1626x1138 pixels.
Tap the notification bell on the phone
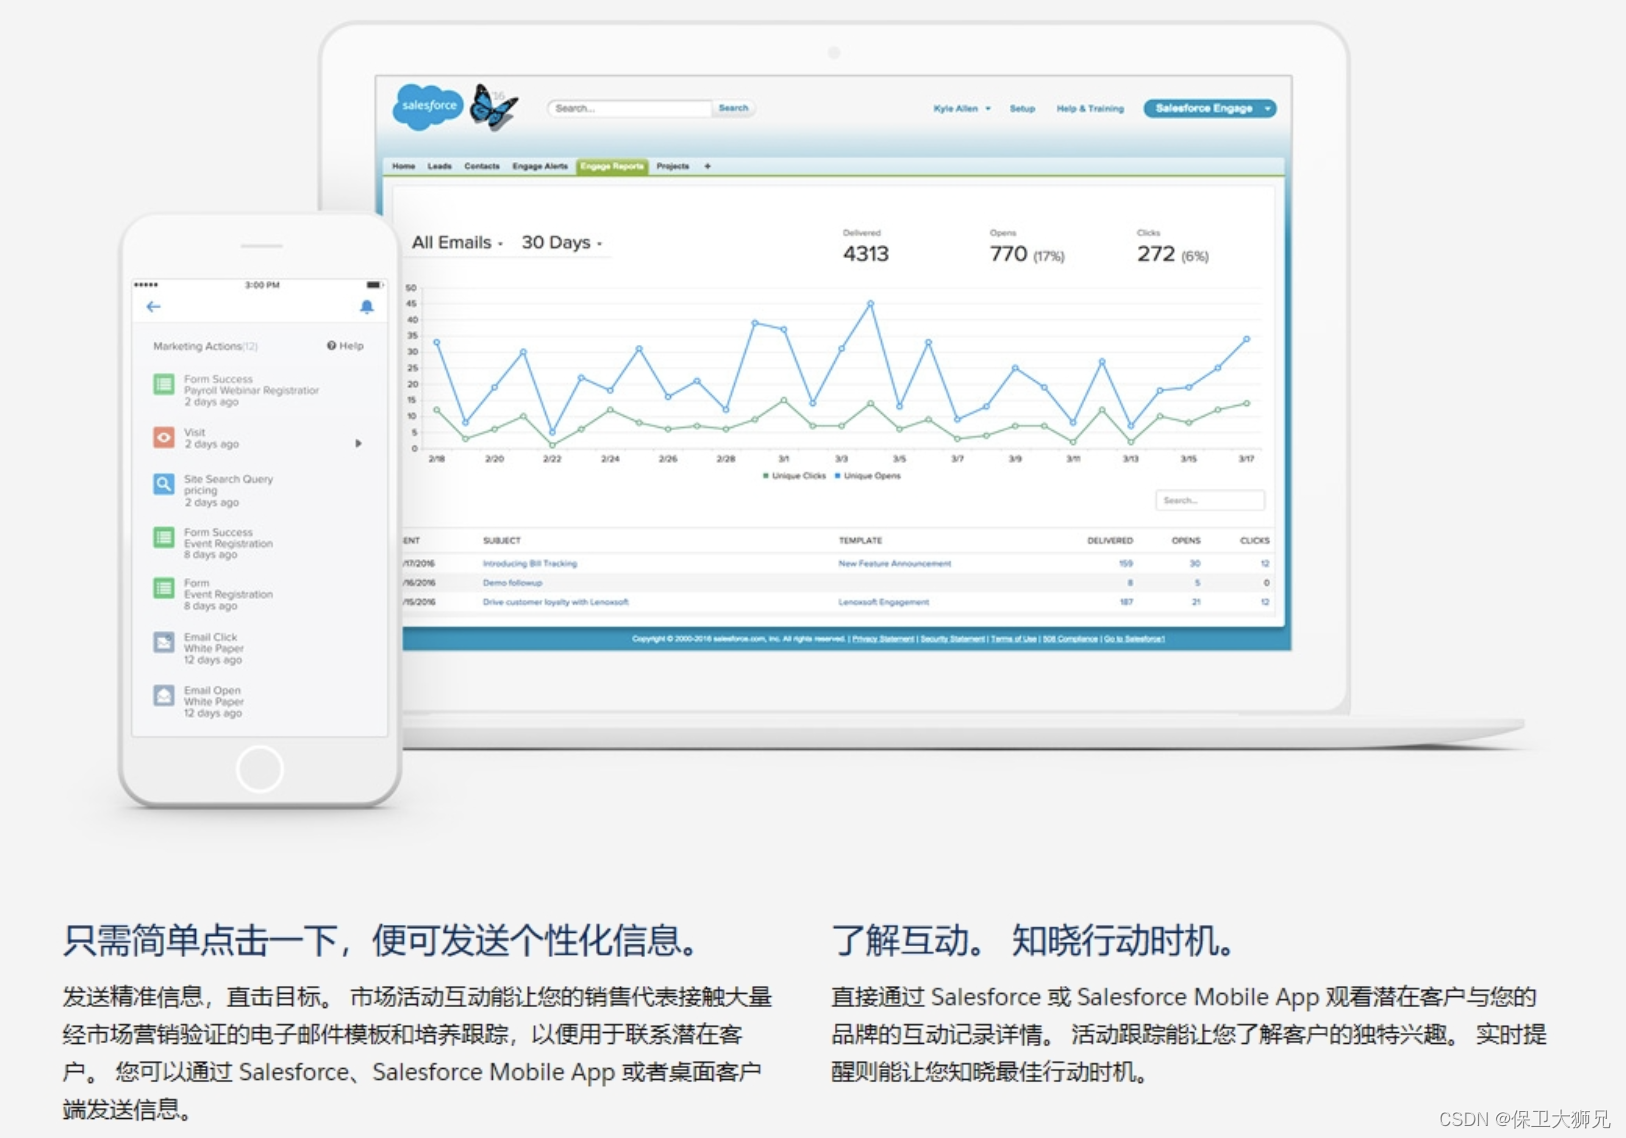pos(367,306)
